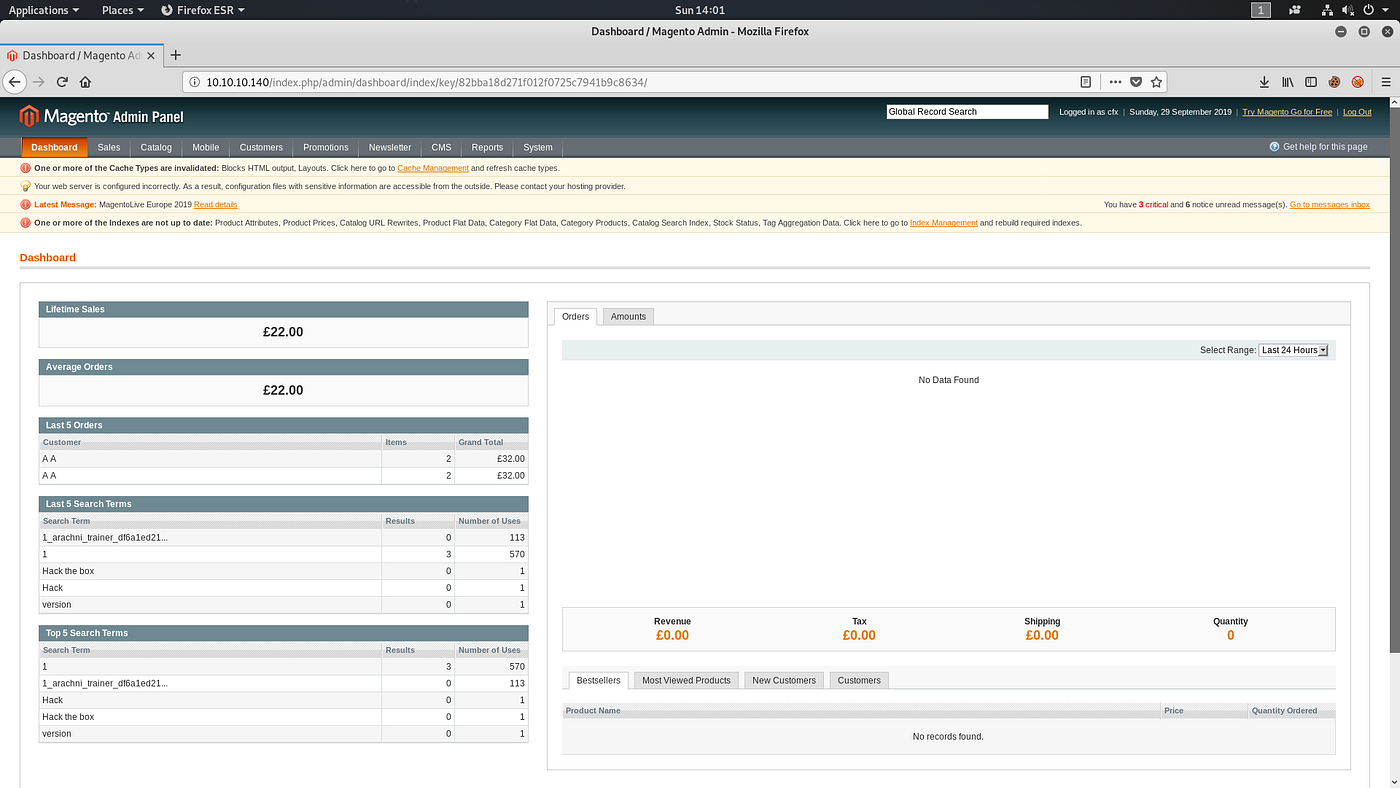Select the Dashboard menu item

point(54,147)
